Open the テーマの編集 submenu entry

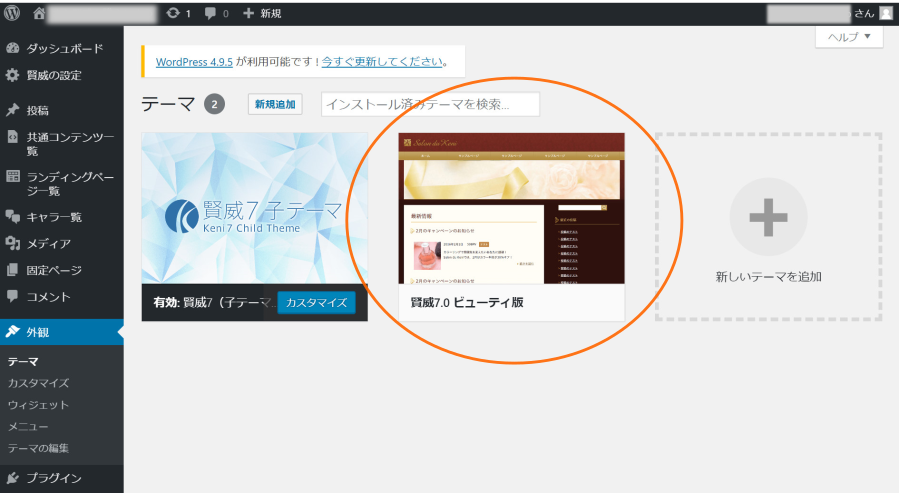[38, 448]
